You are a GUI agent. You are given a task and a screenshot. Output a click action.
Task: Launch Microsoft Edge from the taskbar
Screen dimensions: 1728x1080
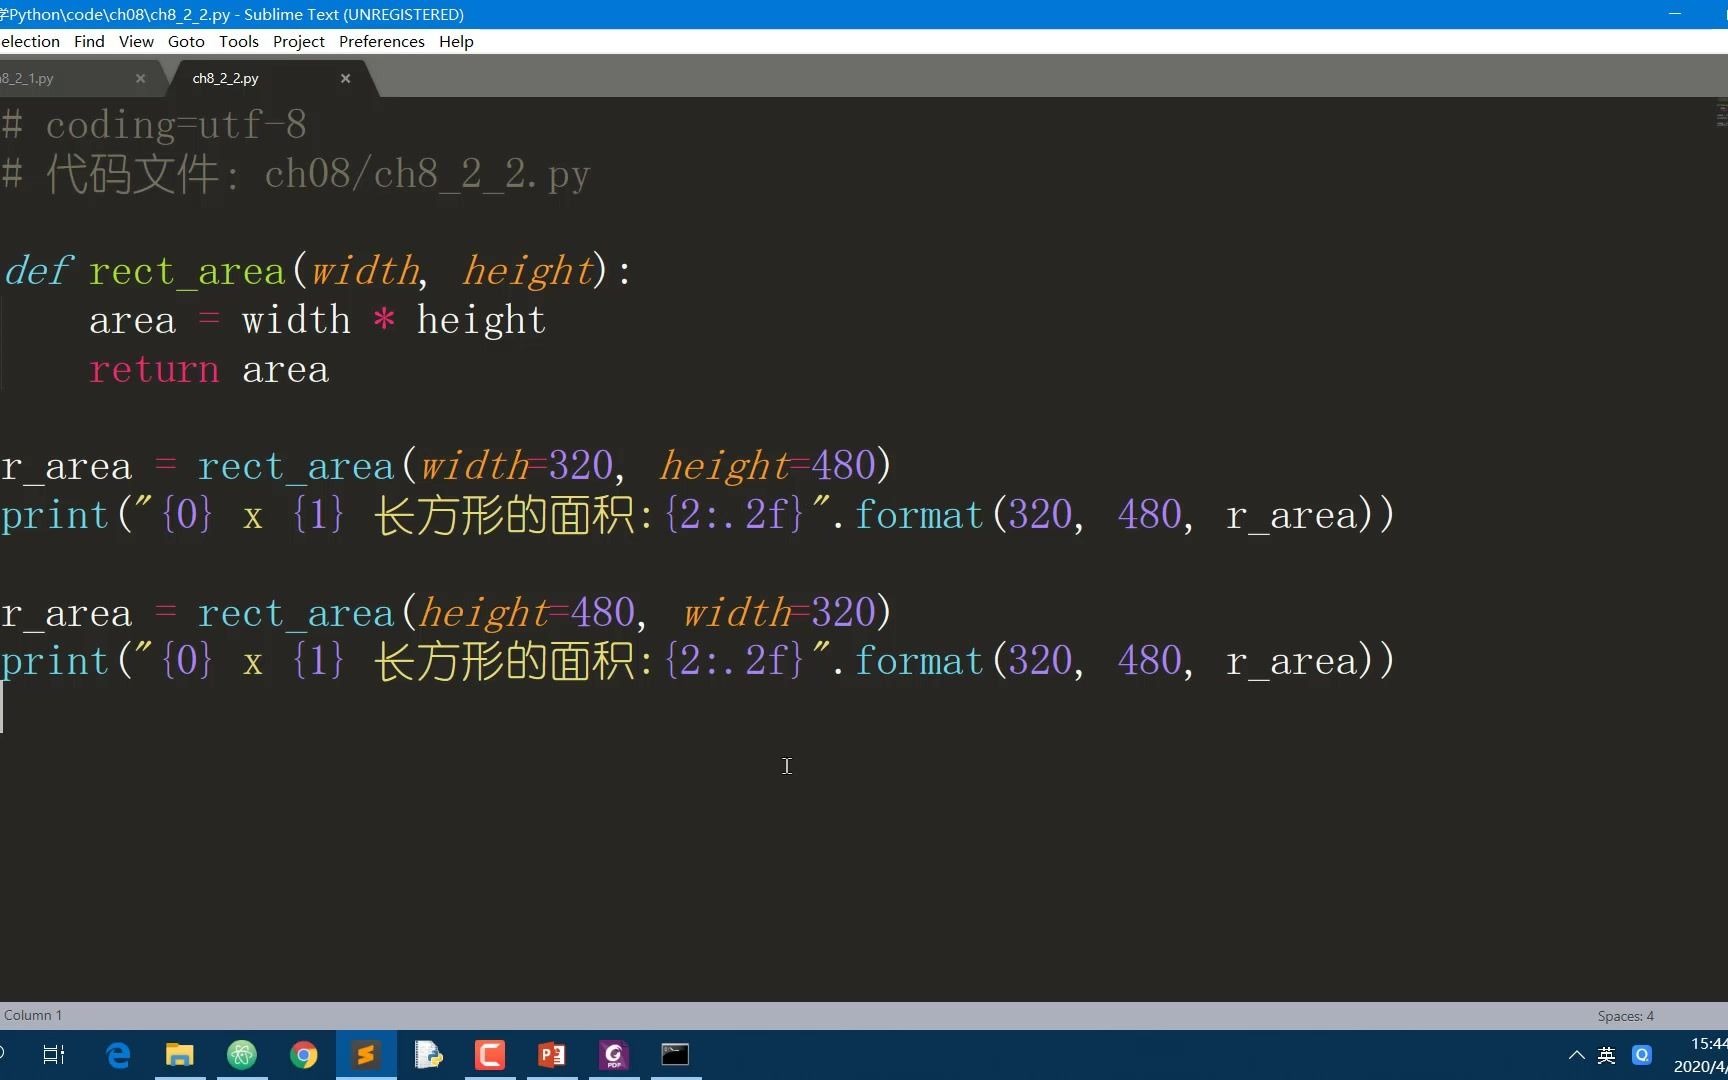click(118, 1055)
